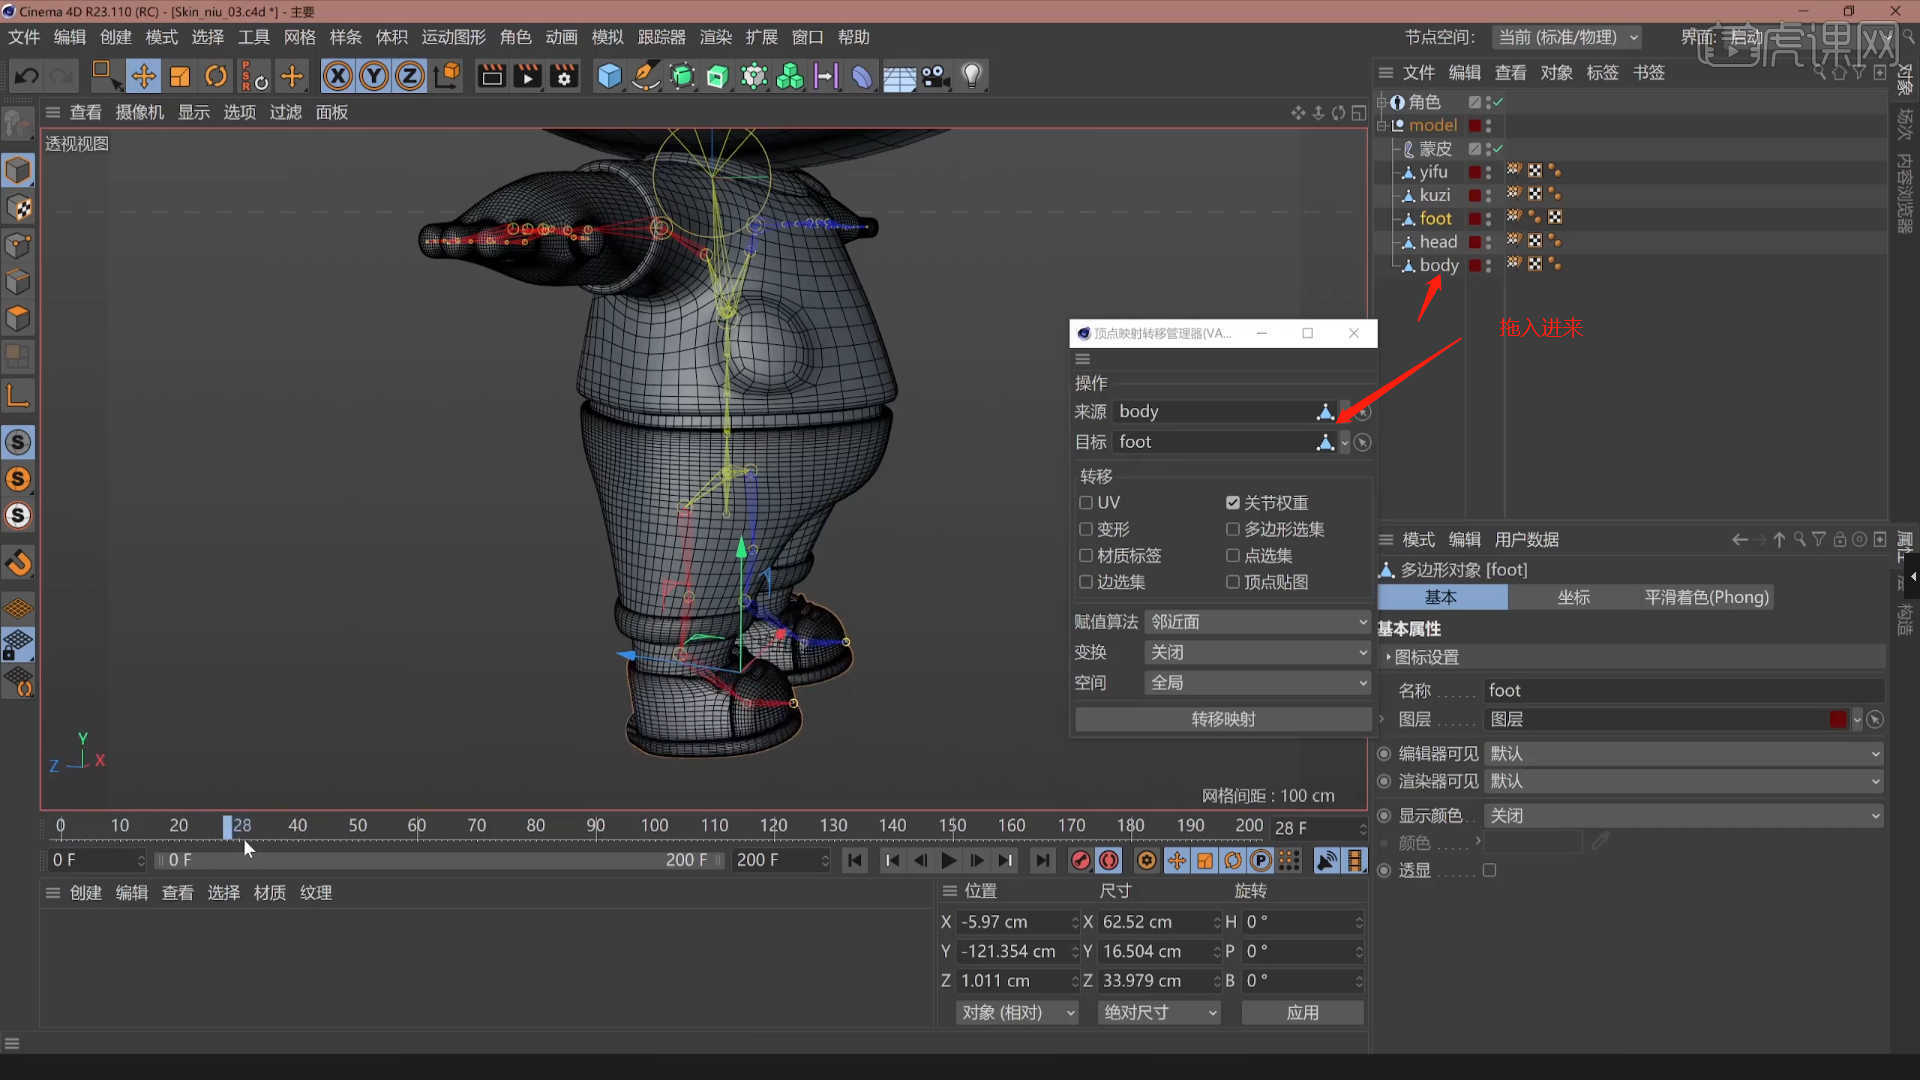This screenshot has height=1080, width=1920.
Task: Click the 应用 button in the coordinates panel
Action: point(1302,1012)
